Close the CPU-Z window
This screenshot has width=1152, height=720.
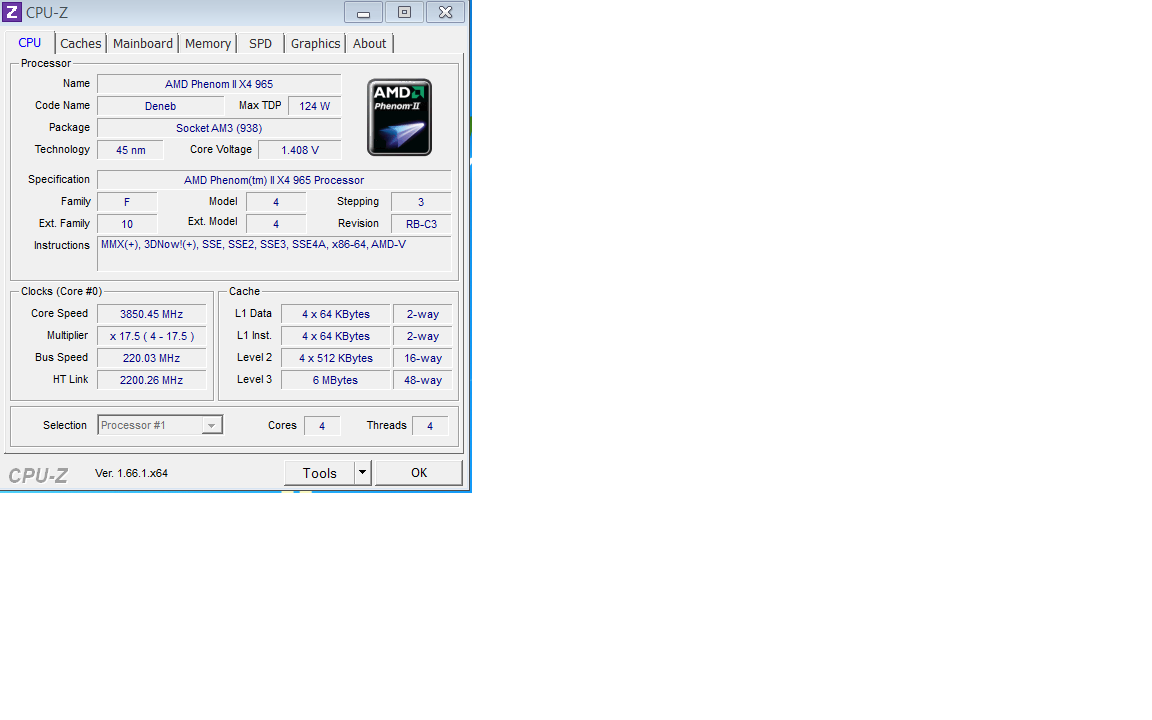(445, 12)
